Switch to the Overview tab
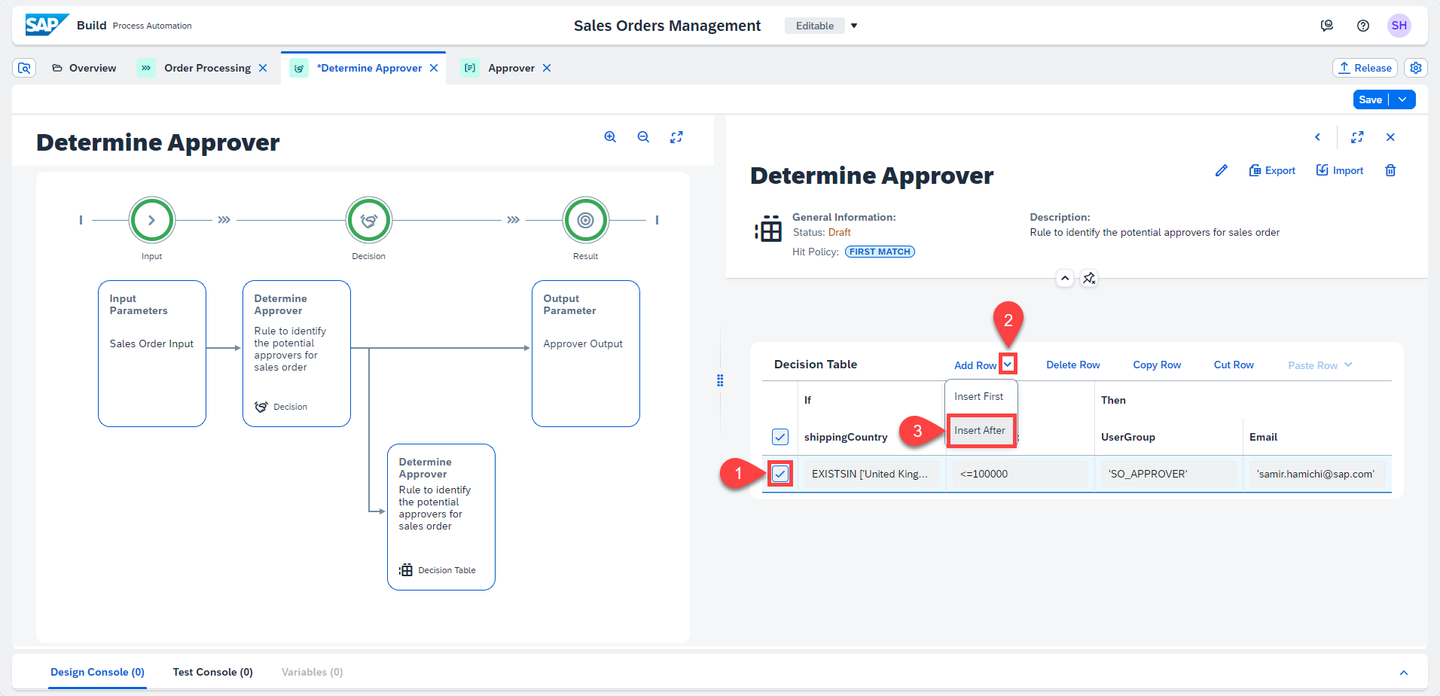 [85, 68]
